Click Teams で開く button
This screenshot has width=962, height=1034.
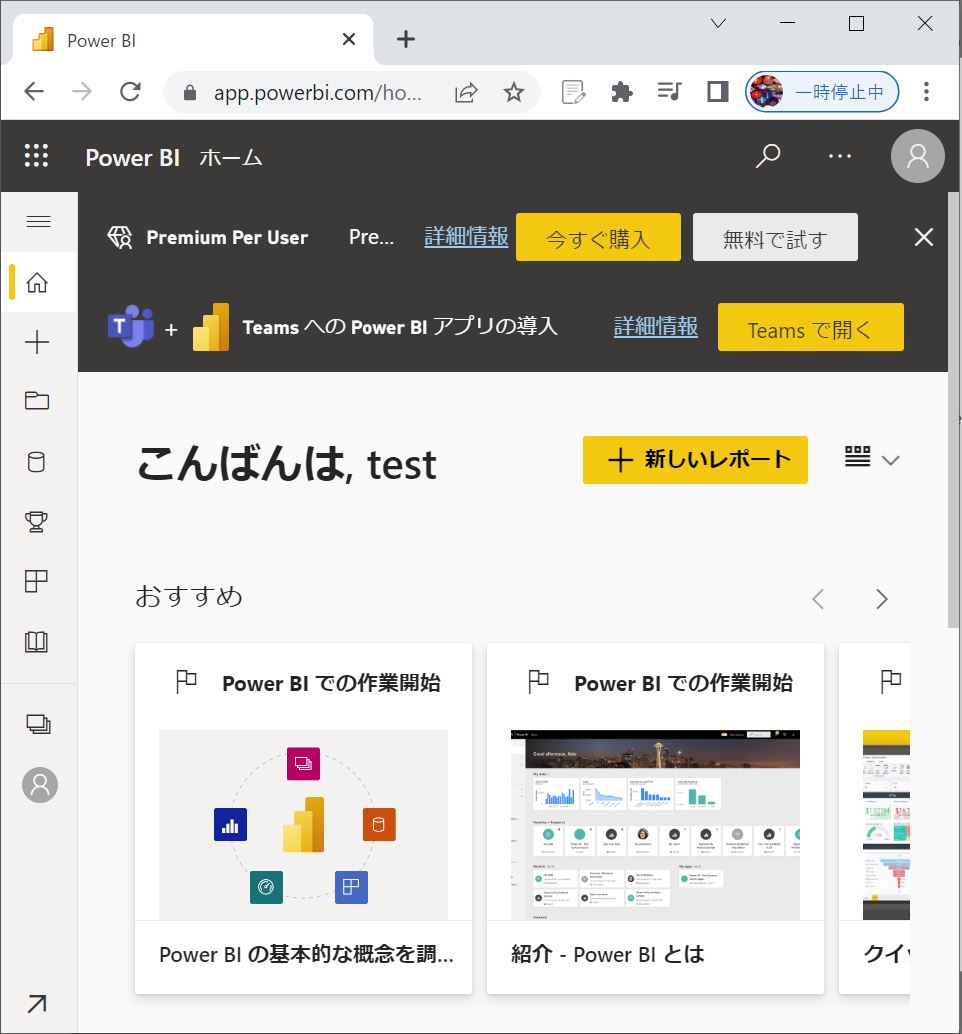coord(810,327)
